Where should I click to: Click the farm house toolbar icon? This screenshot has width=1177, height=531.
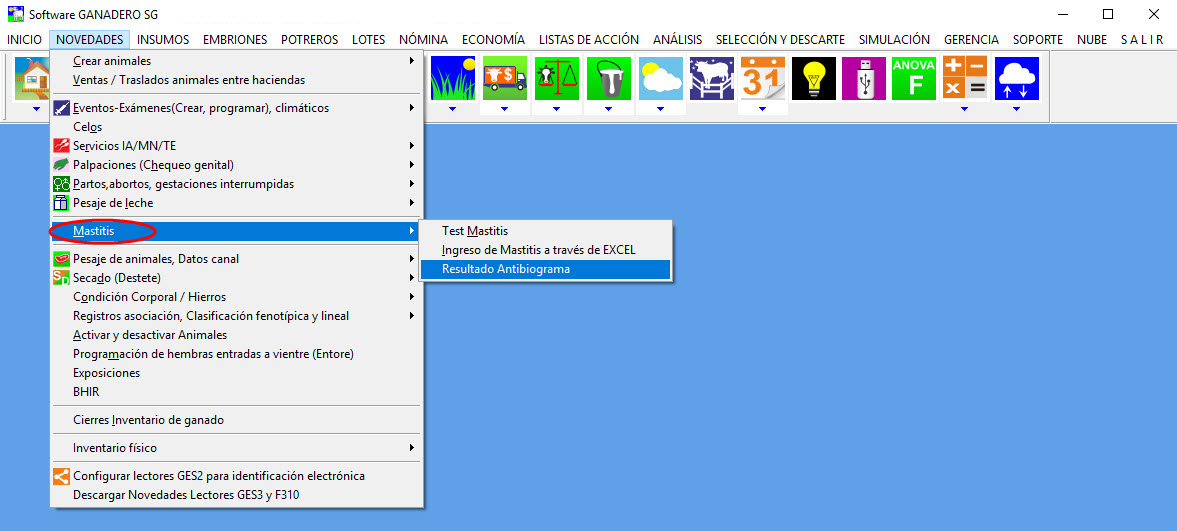32,78
